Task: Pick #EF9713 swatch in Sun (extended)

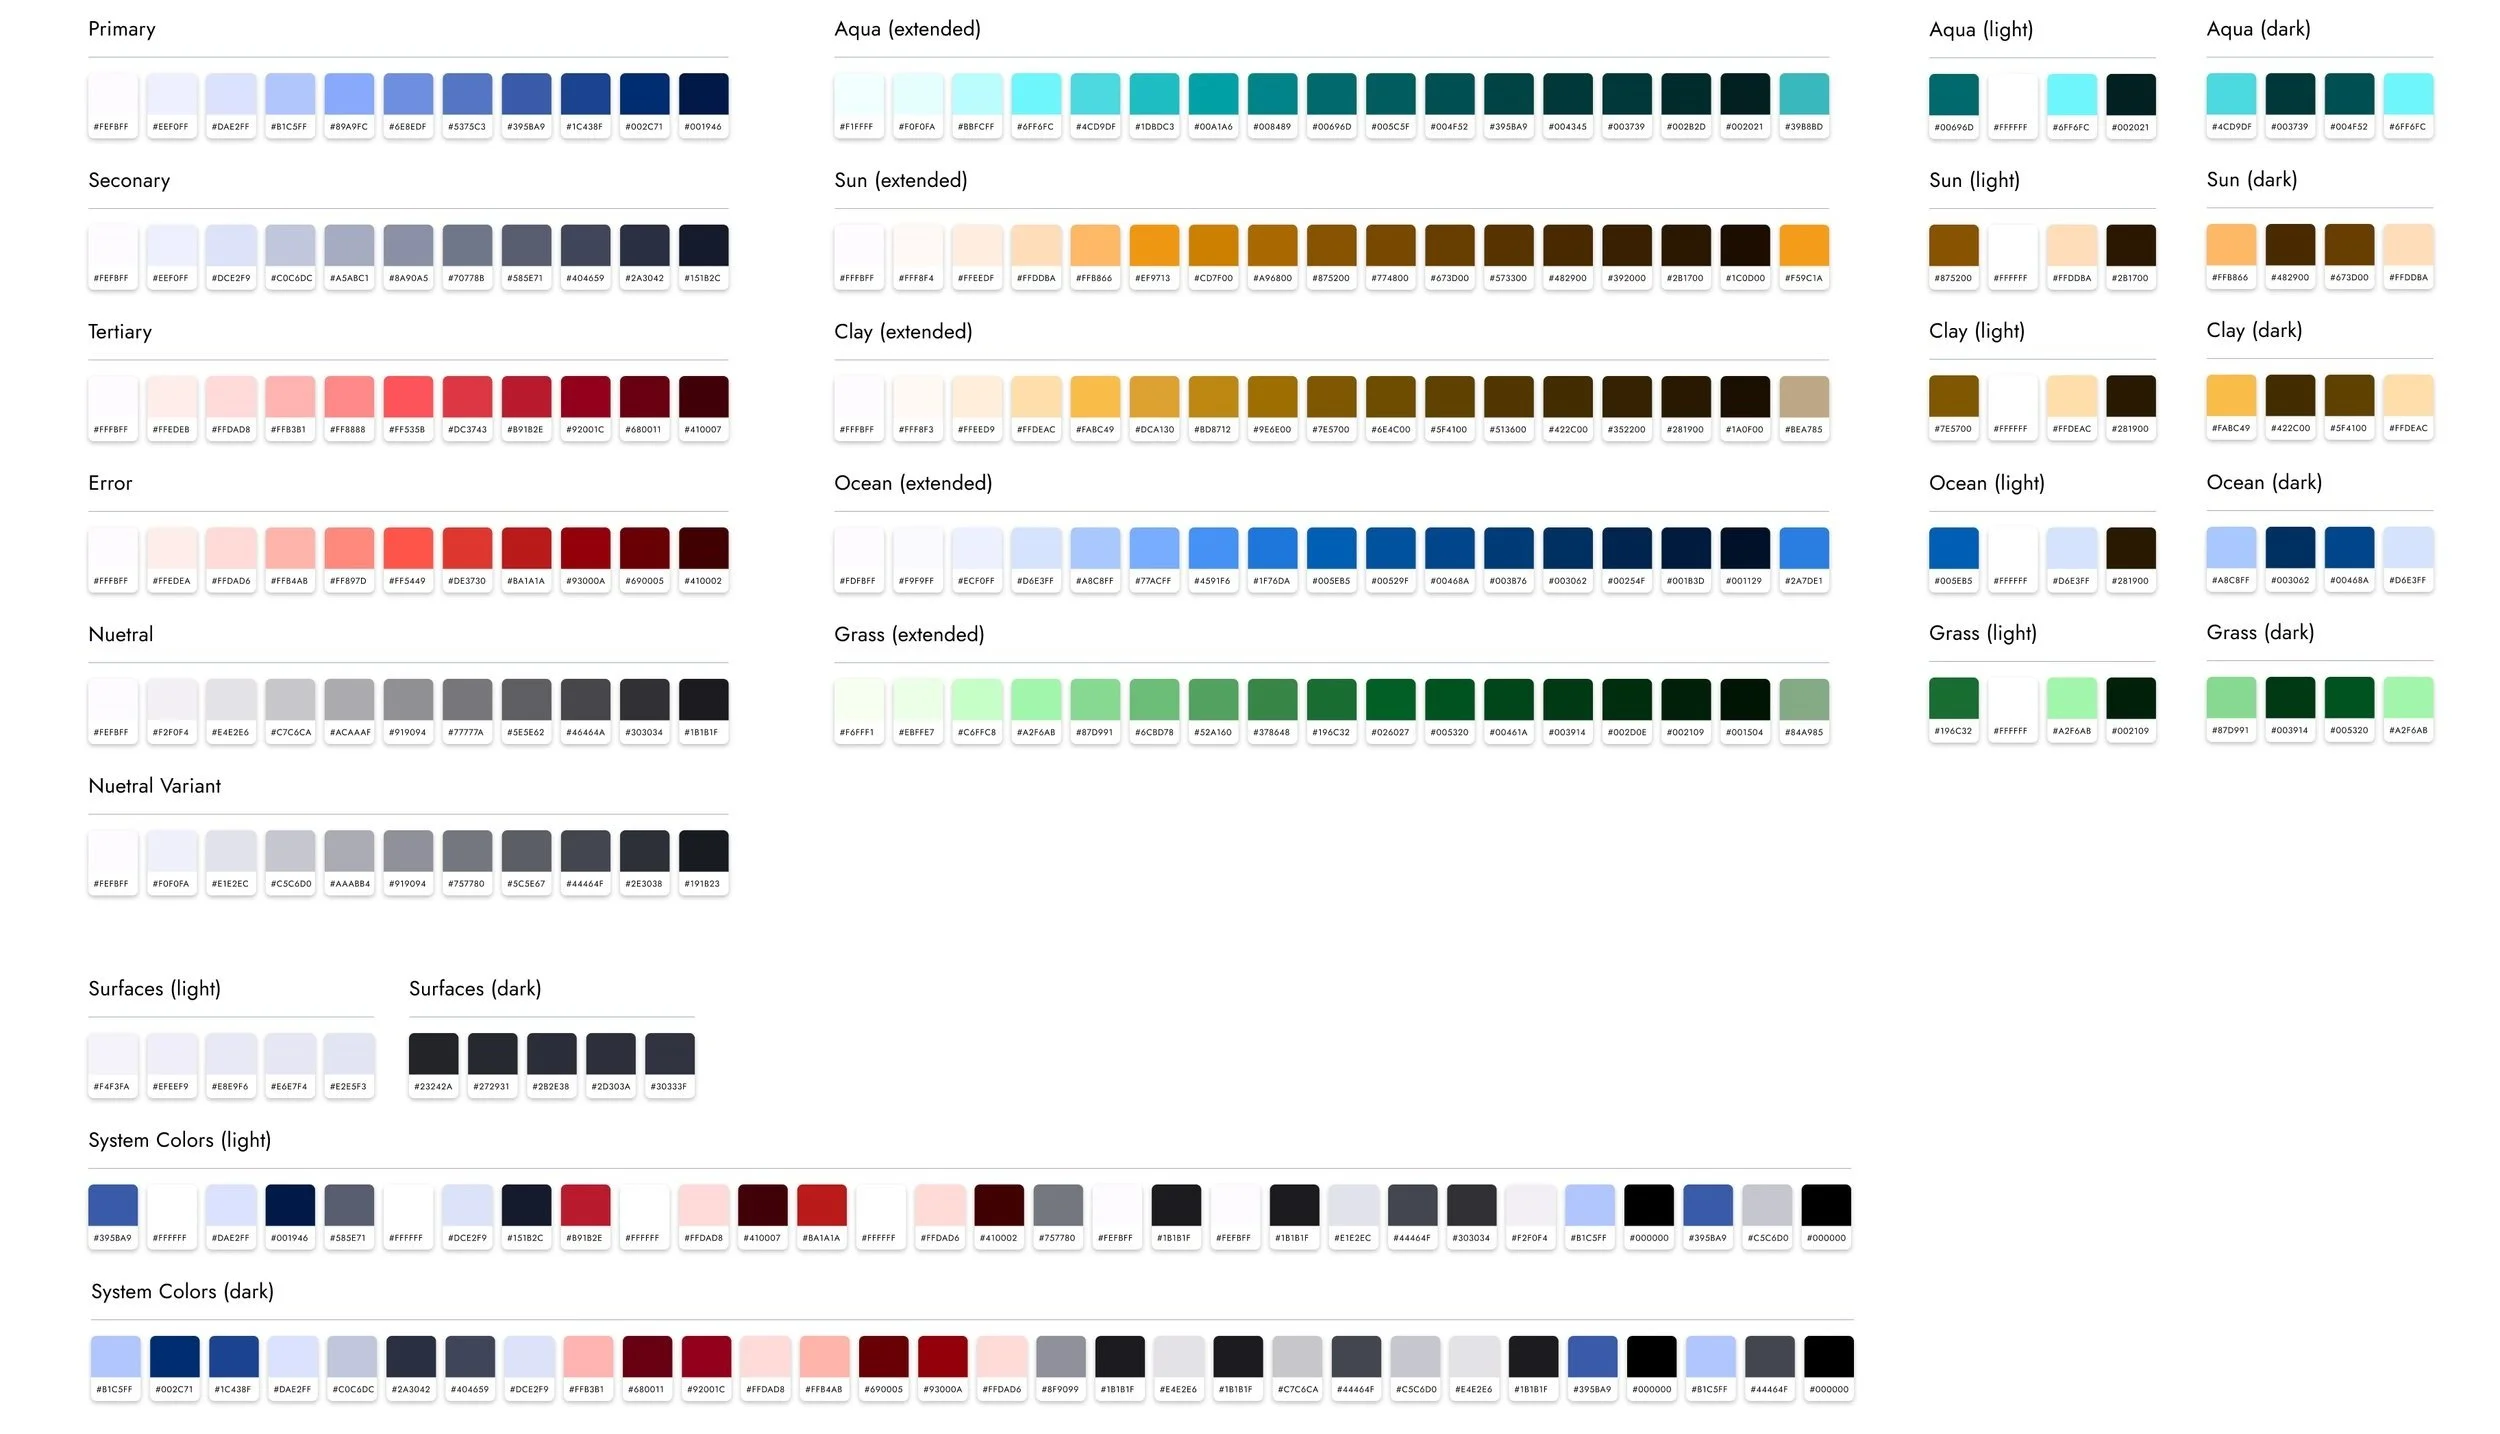Action: (1154, 246)
